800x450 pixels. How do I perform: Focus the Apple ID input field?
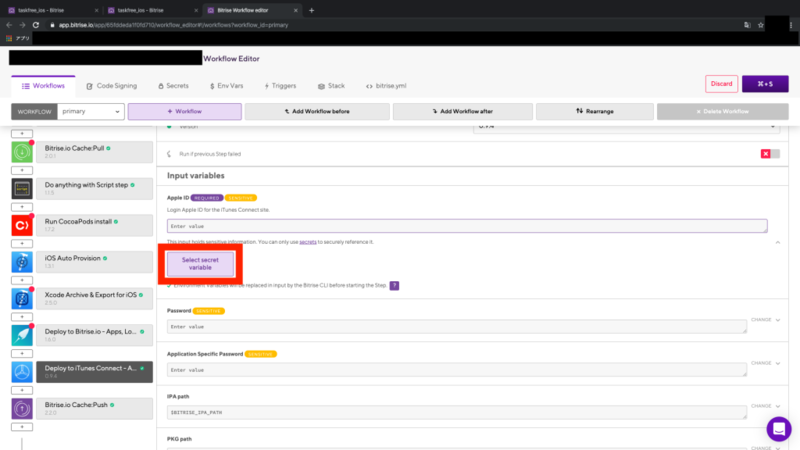point(467,226)
